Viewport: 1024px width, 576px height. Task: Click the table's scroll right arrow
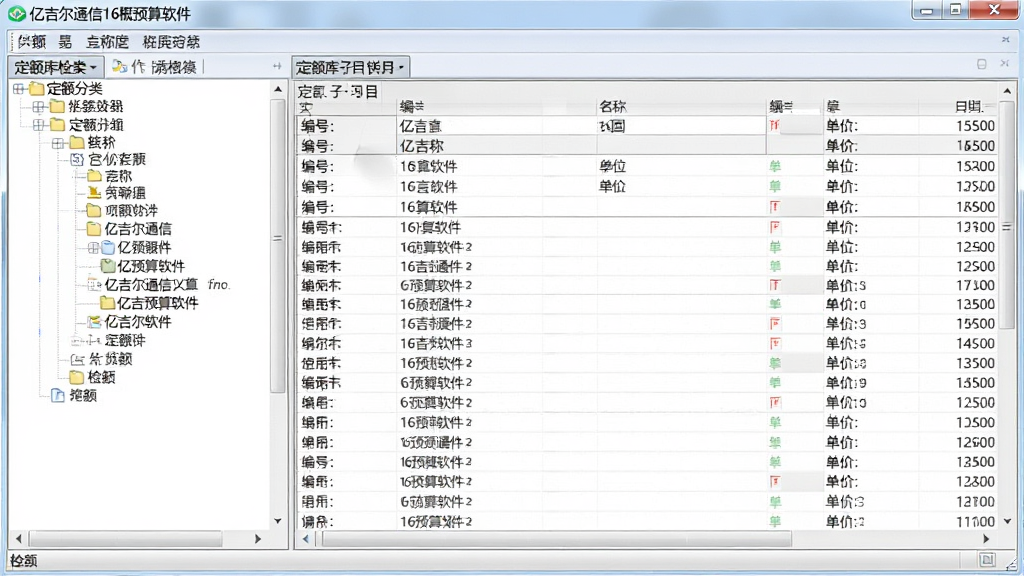coord(986,539)
